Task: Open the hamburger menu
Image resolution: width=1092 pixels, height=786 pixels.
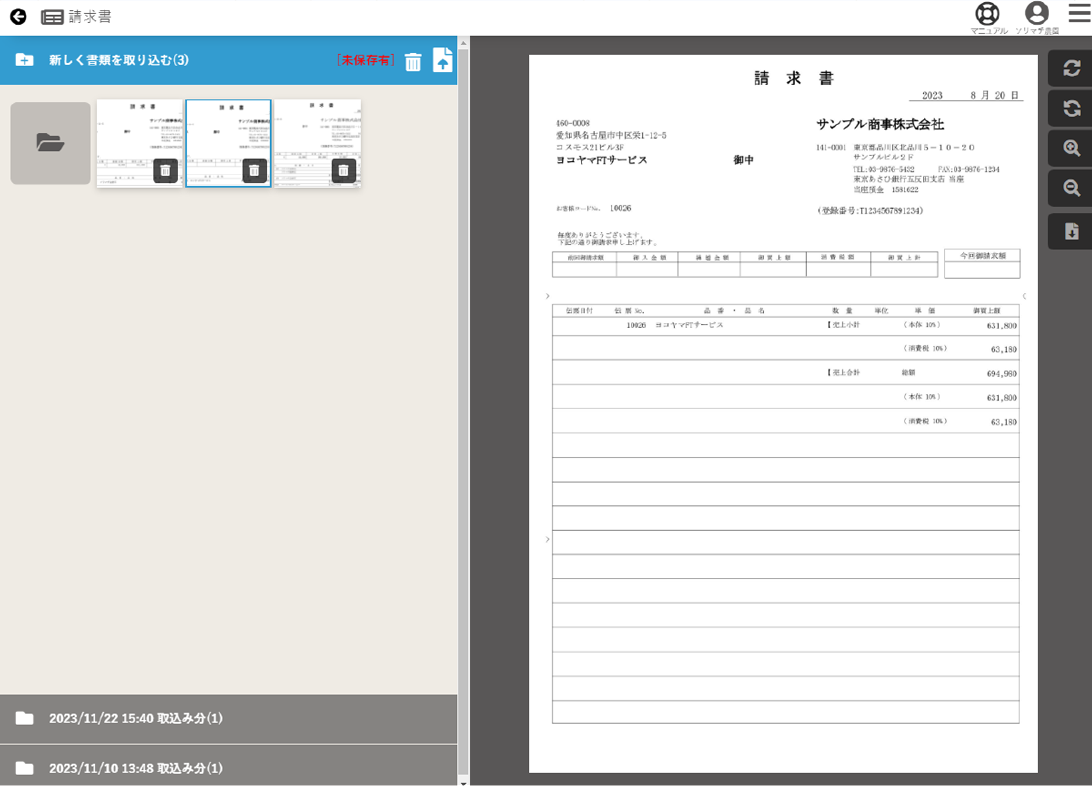Action: click(1079, 13)
